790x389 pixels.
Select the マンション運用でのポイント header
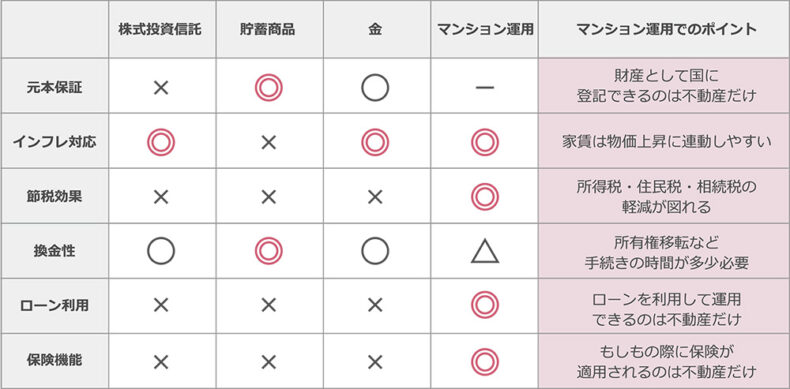(664, 30)
